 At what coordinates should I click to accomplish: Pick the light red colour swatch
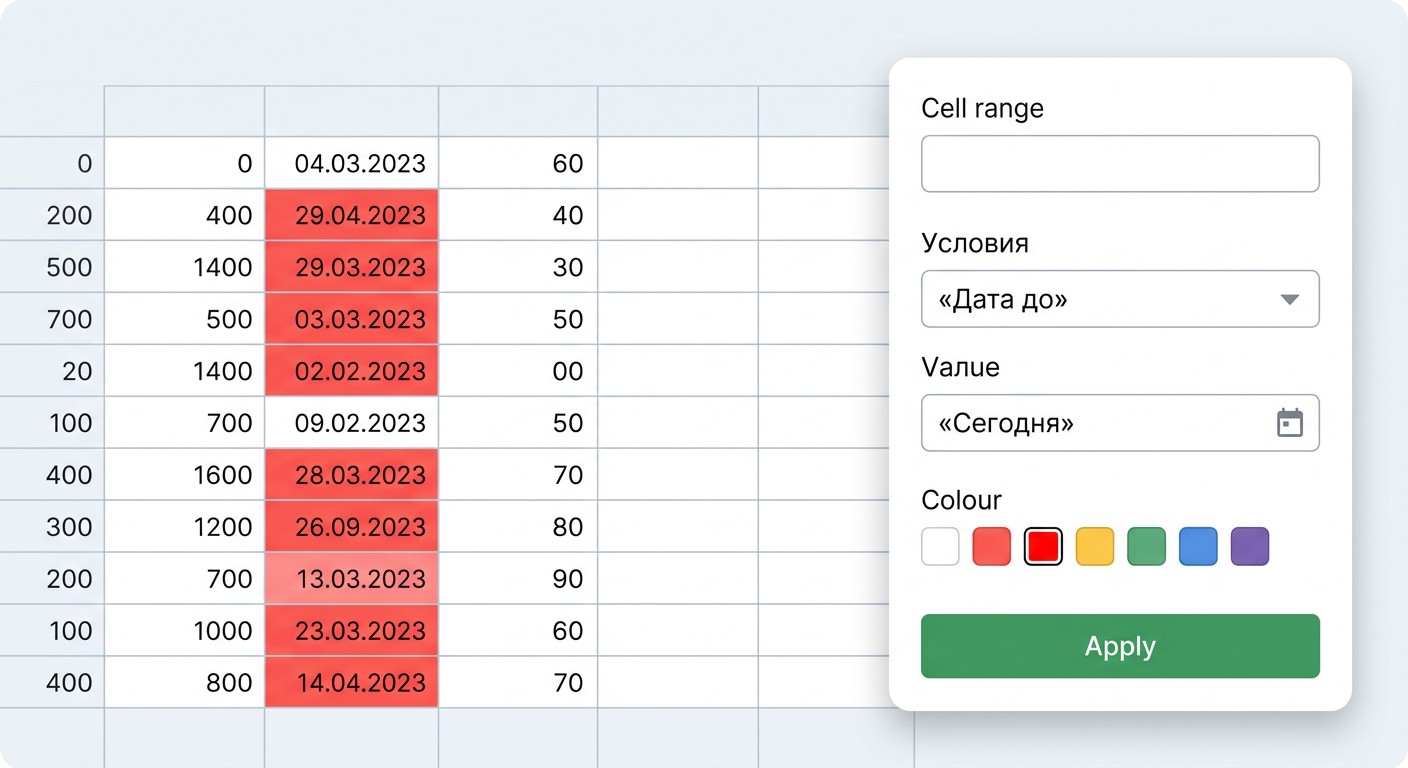tap(992, 547)
